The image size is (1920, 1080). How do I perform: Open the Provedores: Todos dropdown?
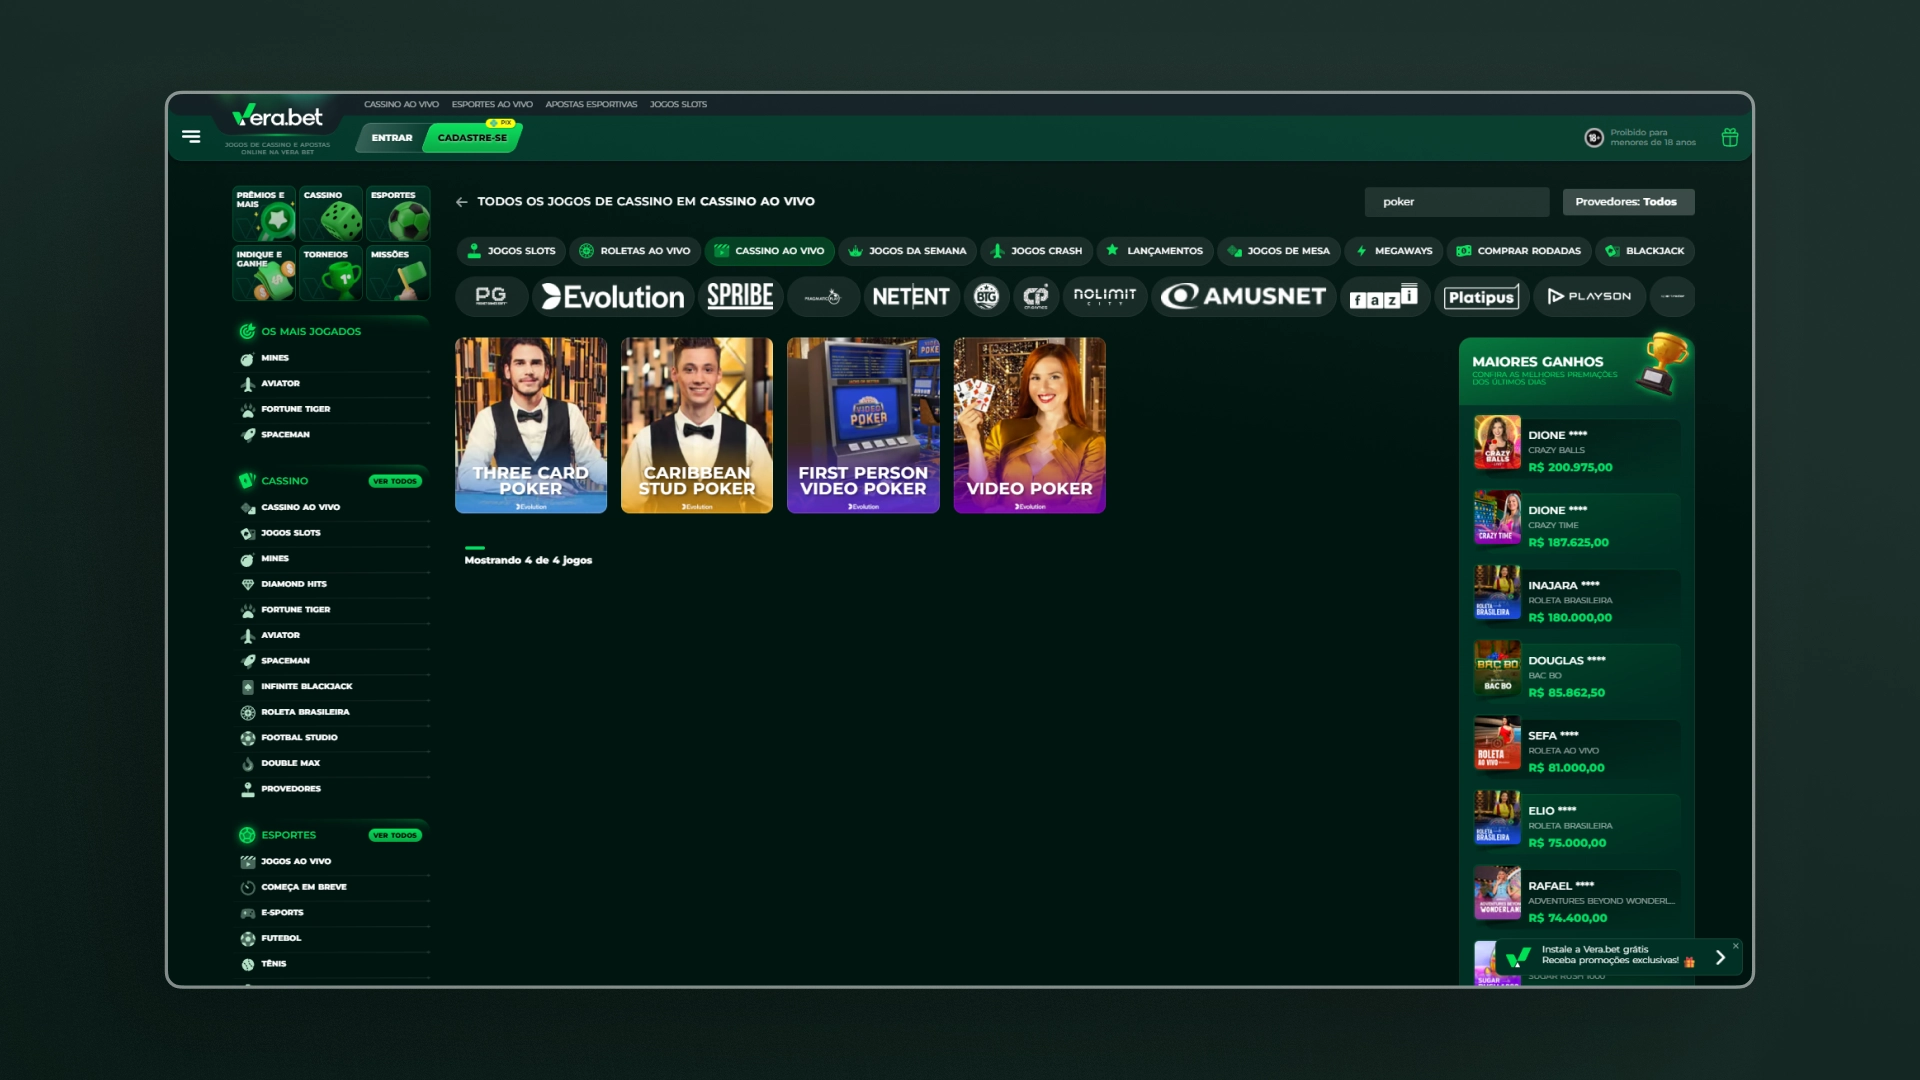point(1627,202)
